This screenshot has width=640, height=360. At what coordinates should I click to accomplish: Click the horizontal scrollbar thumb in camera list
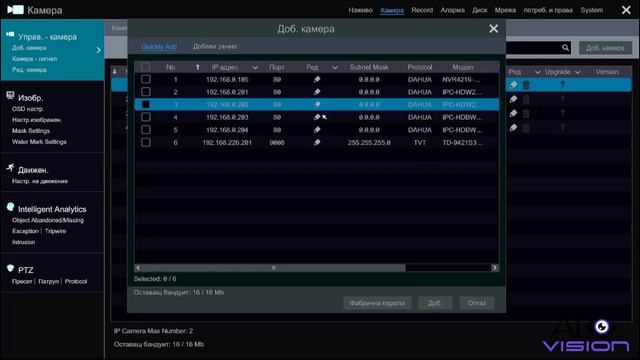pos(273,268)
